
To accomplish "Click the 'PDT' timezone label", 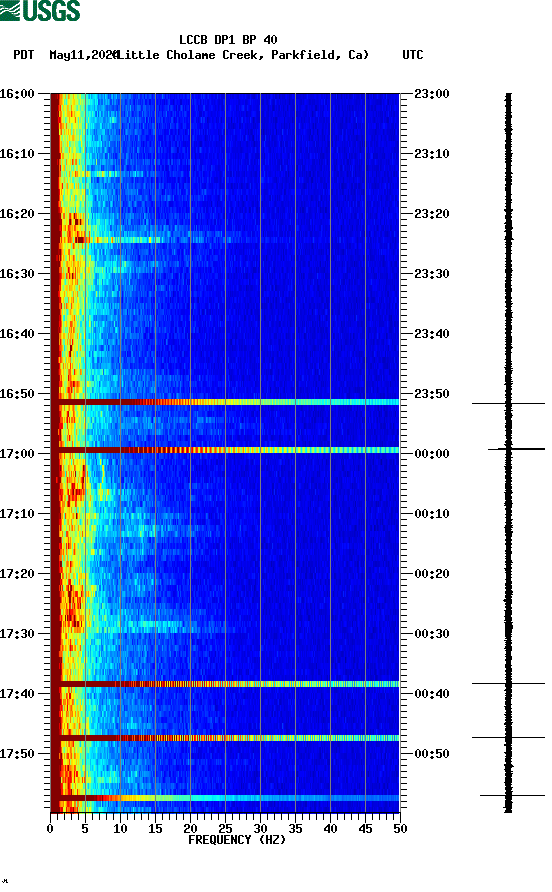I will 24,55.
